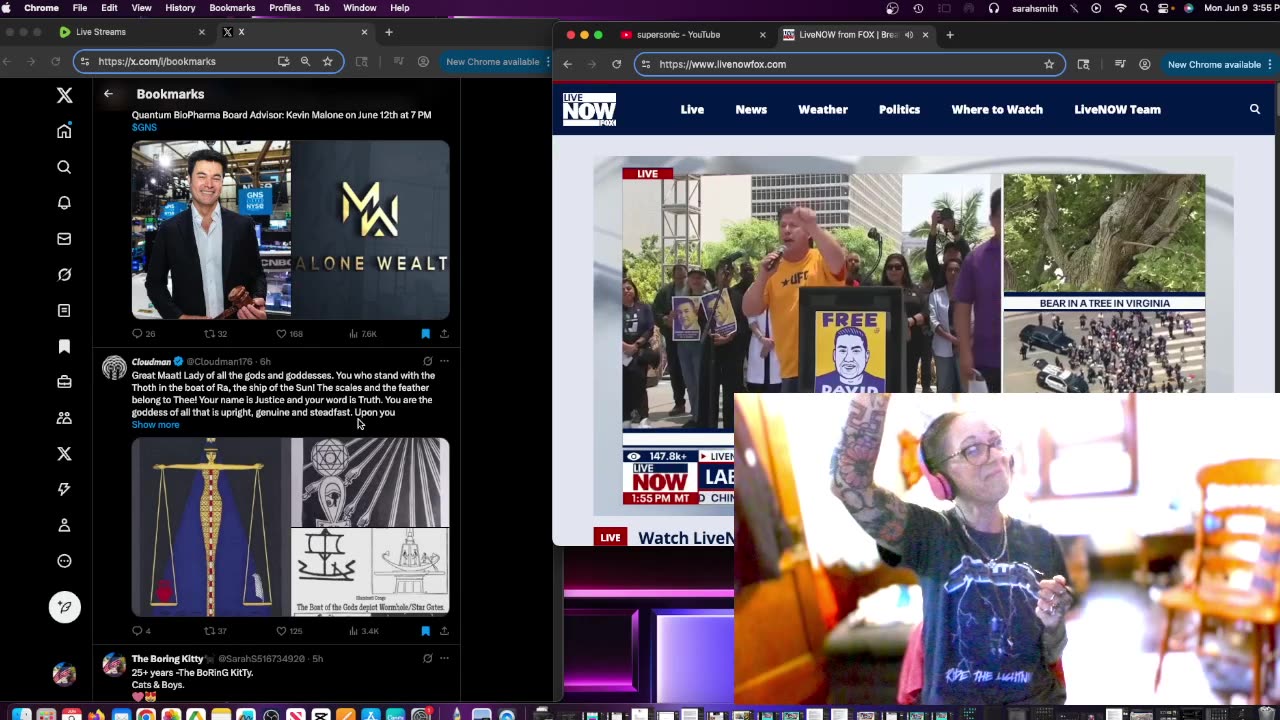The width and height of the screenshot is (1280, 720).
Task: Open LiveNOW Team page link
Action: pos(1117,110)
